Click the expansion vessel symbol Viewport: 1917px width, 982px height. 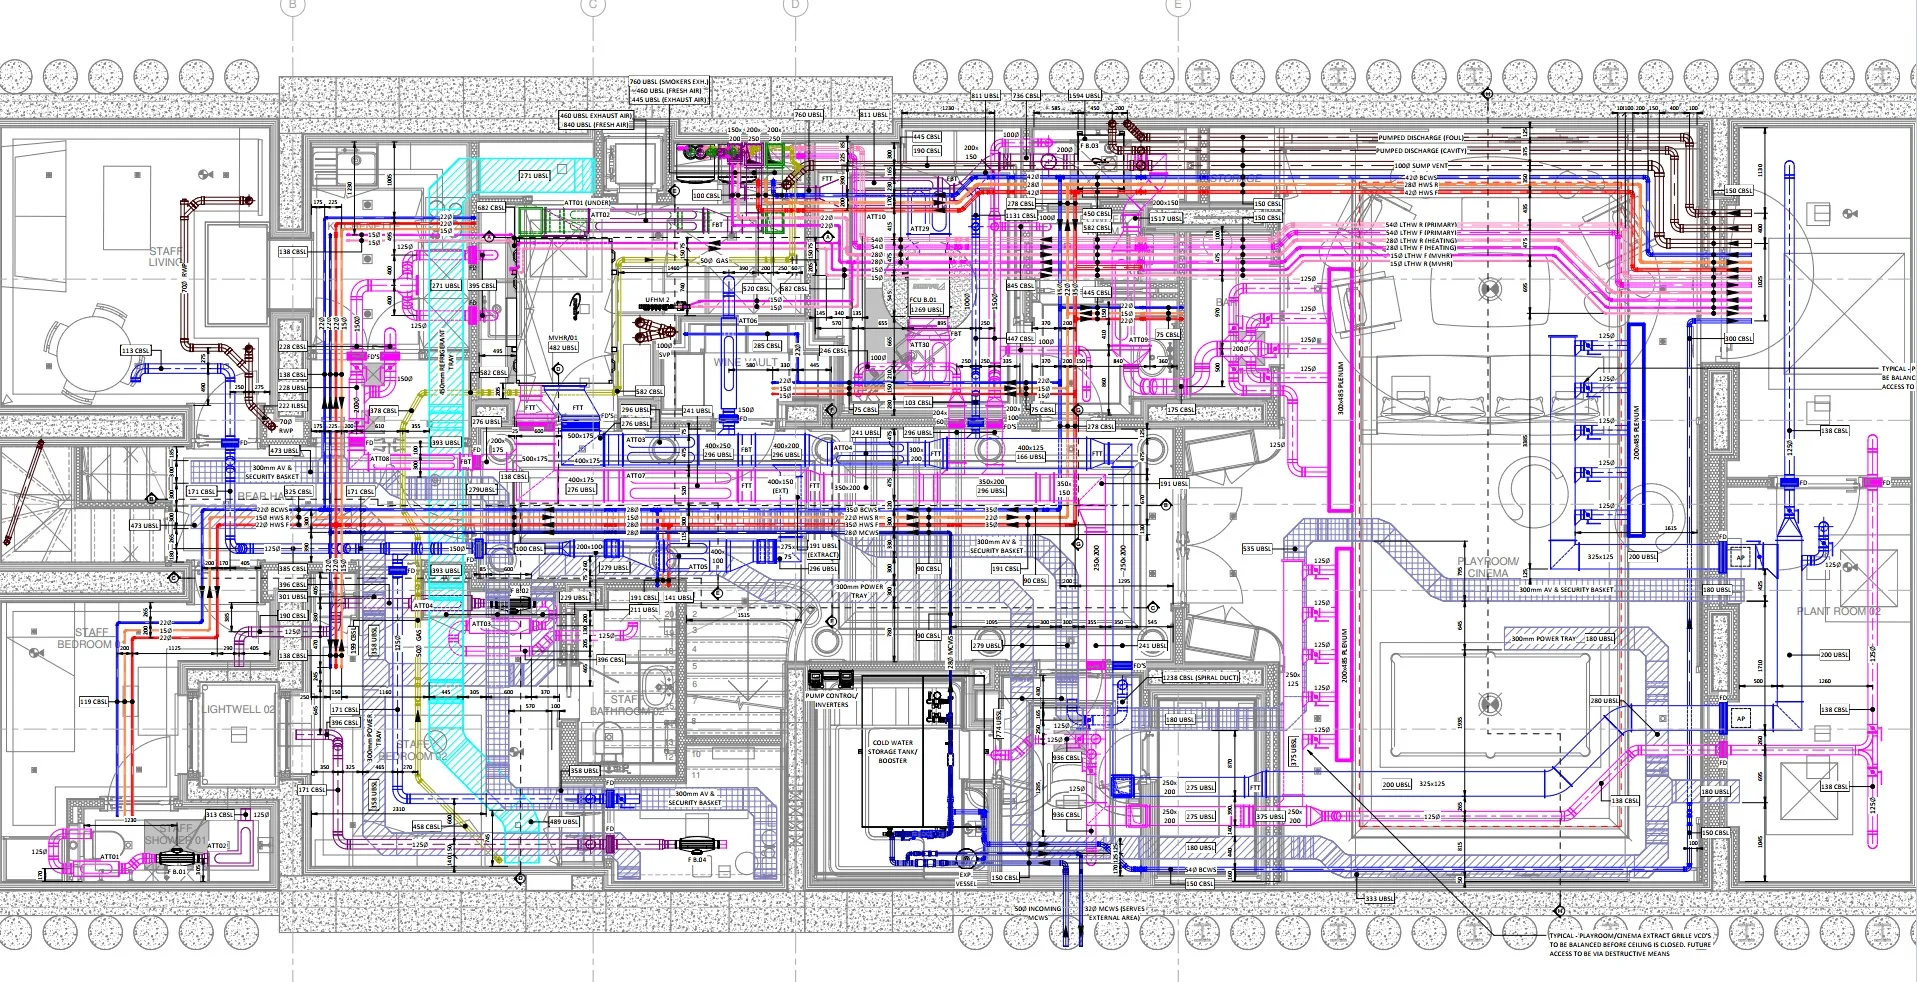point(966,858)
